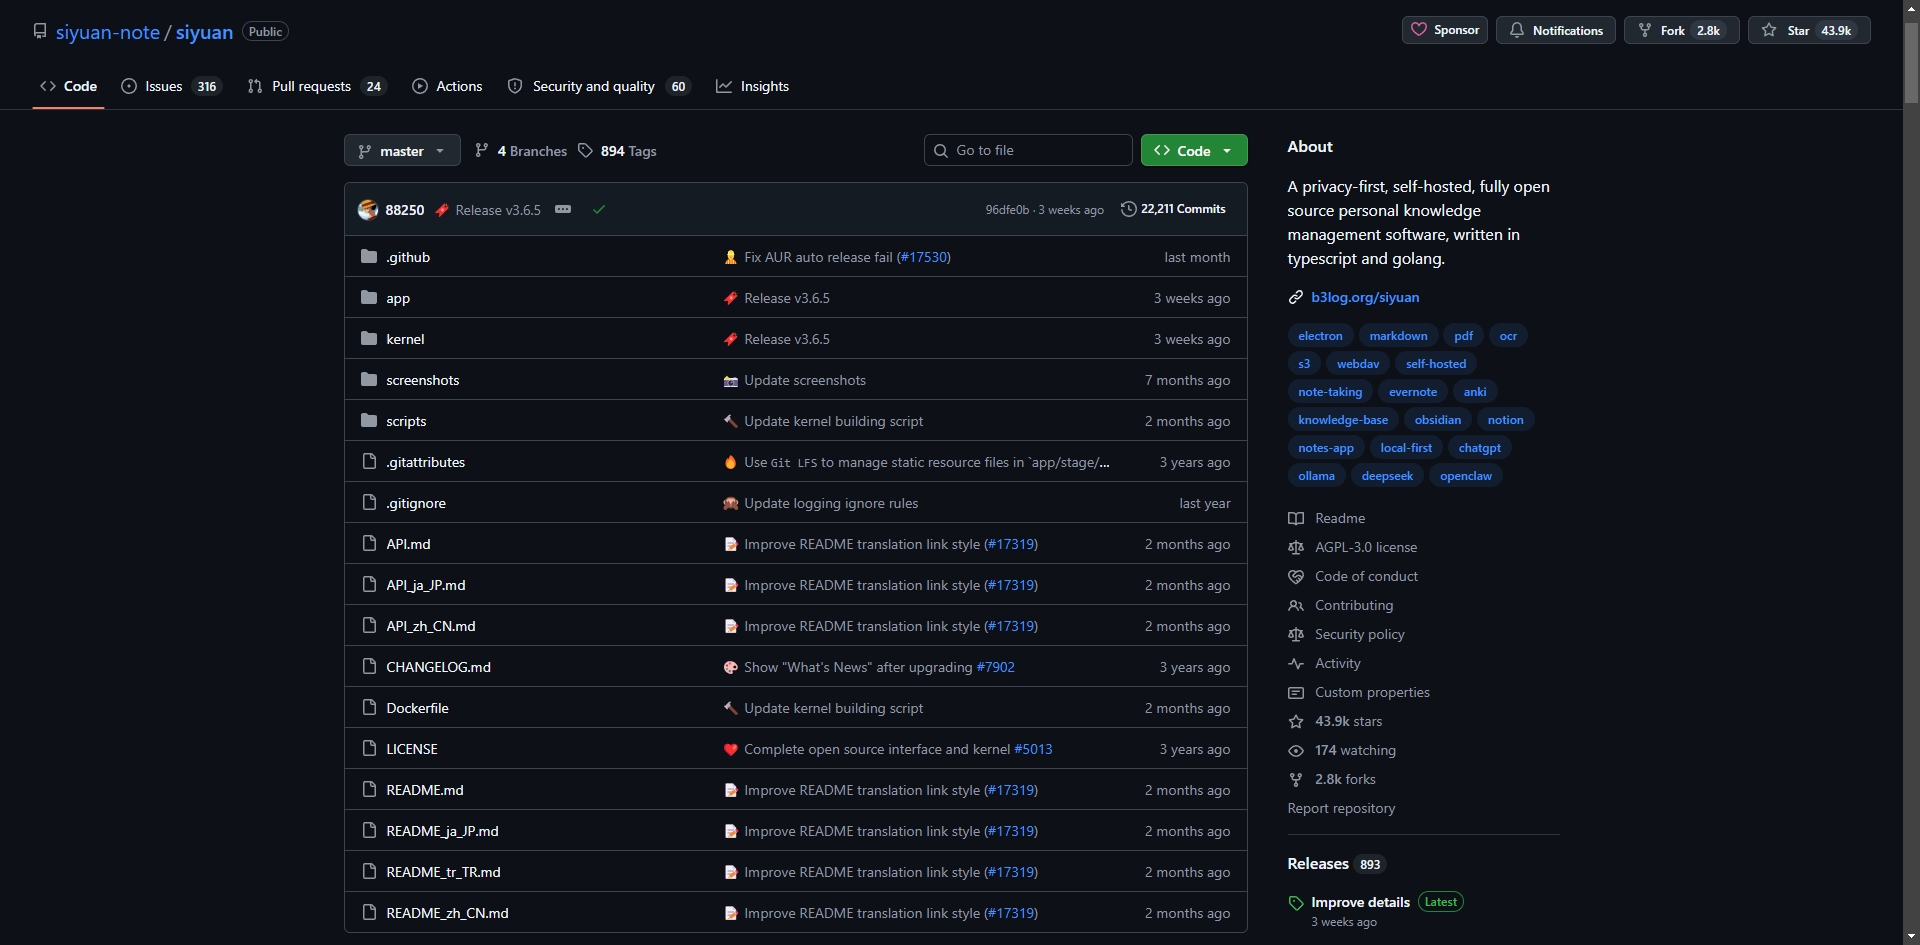Open the Improve details latest release
Screen dimensions: 1920x945
pos(1360,902)
